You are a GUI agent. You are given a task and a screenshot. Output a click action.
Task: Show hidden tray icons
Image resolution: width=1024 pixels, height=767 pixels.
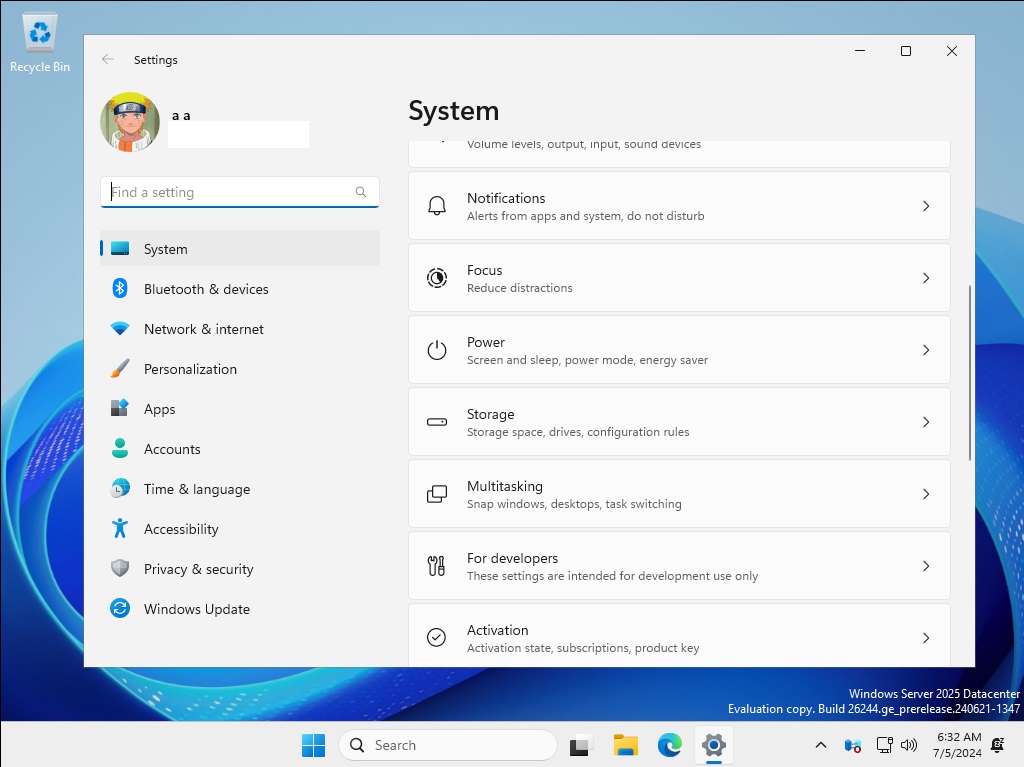[821, 745]
